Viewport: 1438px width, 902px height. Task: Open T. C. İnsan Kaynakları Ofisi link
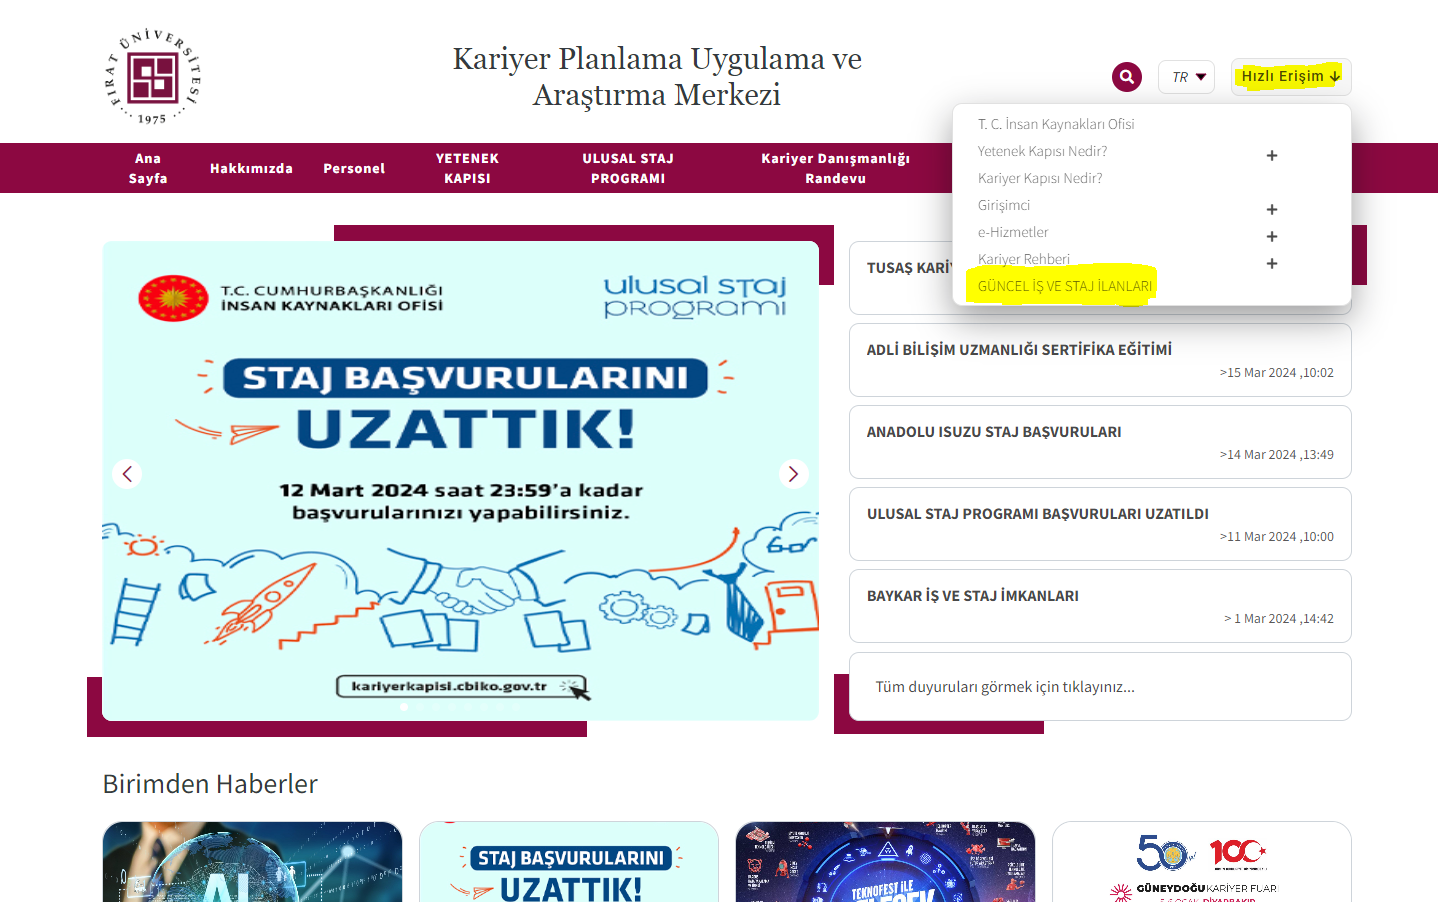click(1056, 124)
